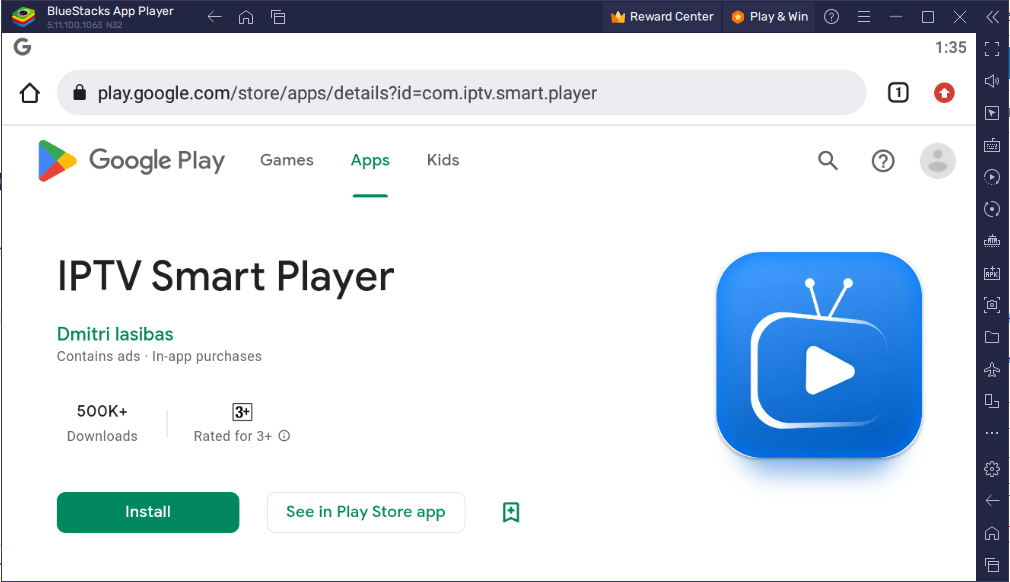The width and height of the screenshot is (1010, 582).
Task: Tap the browser home icon
Action: [x=30, y=93]
